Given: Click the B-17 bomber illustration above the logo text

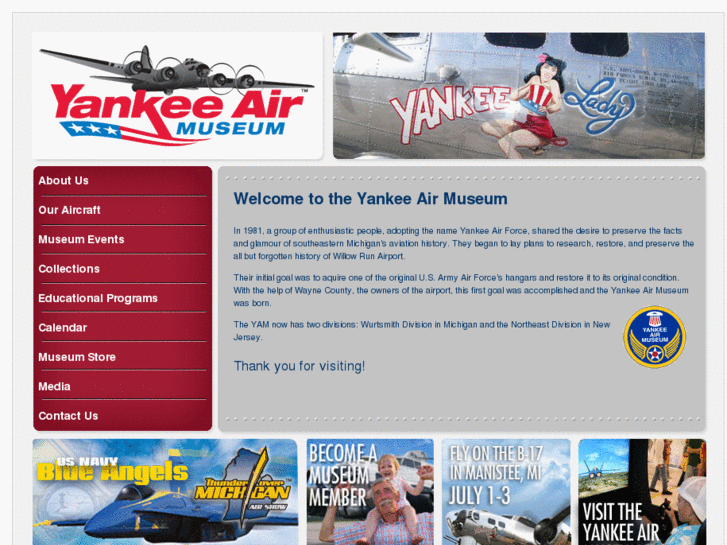Looking at the screenshot, I should (177, 70).
